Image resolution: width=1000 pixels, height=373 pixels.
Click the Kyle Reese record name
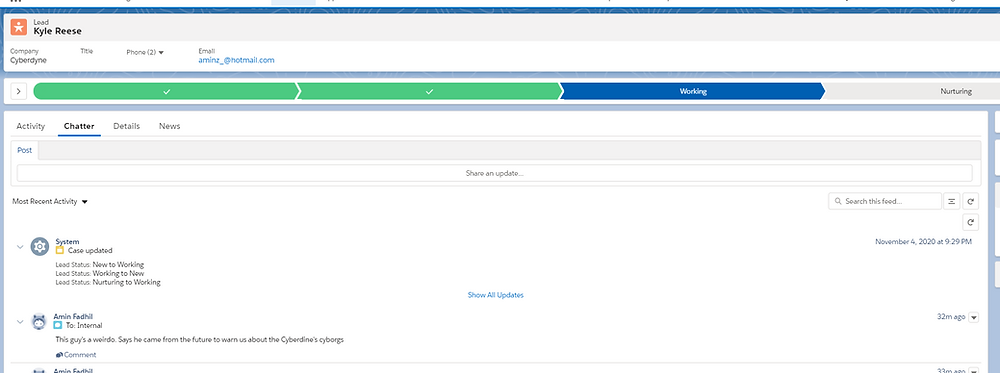[57, 31]
